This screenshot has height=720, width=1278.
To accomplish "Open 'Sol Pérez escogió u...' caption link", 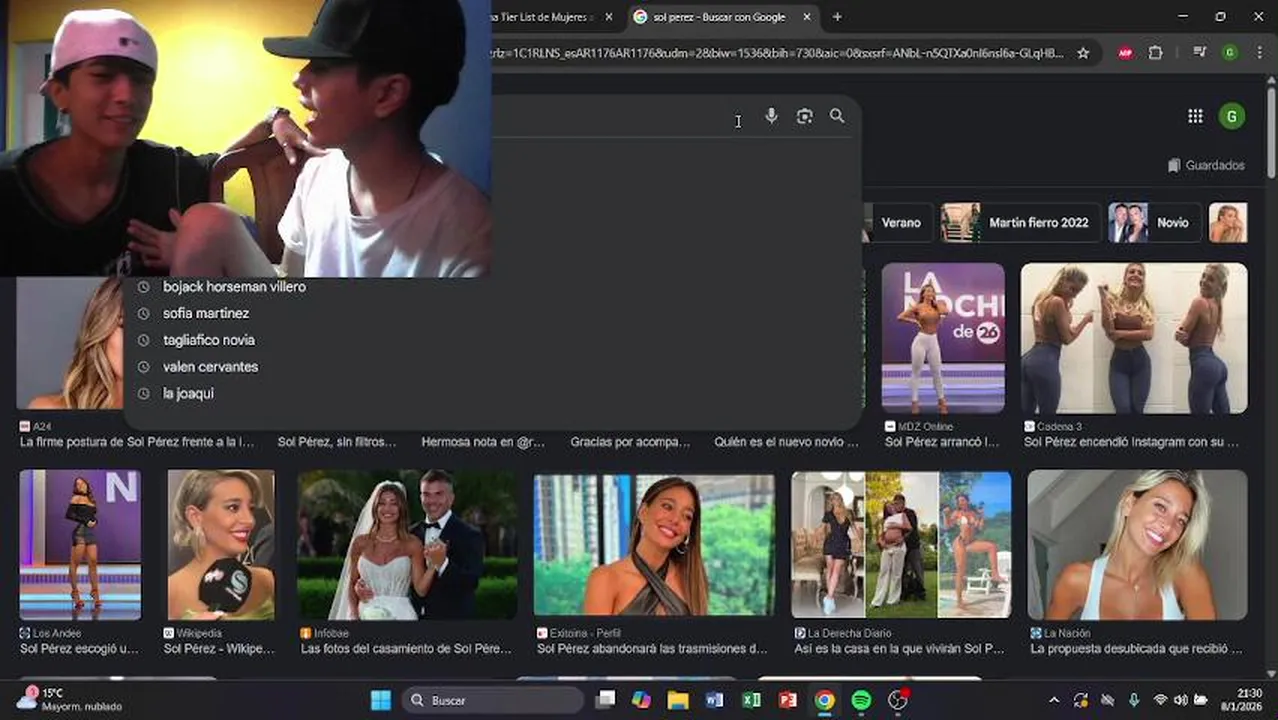I will coord(79,649).
